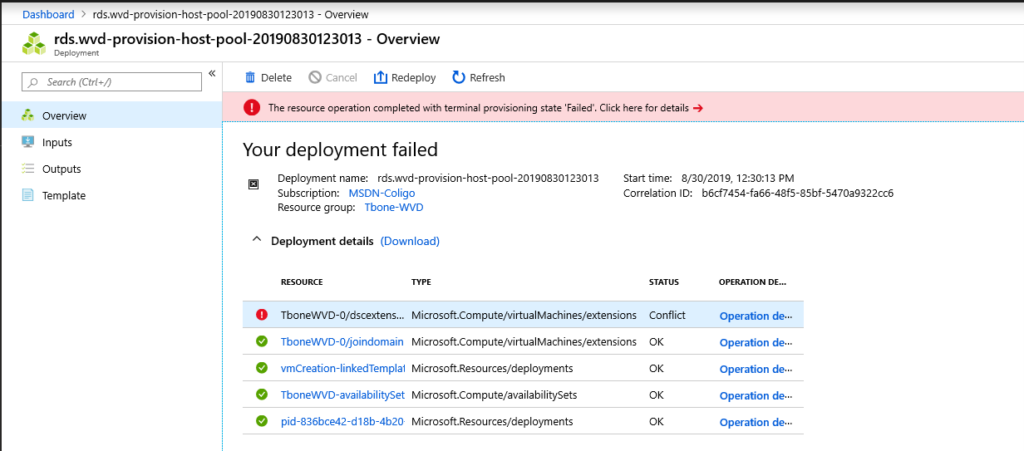The height and width of the screenshot is (451, 1024).
Task: Open Operation details for vmCreation-linkedTemplate row
Action: tap(756, 369)
